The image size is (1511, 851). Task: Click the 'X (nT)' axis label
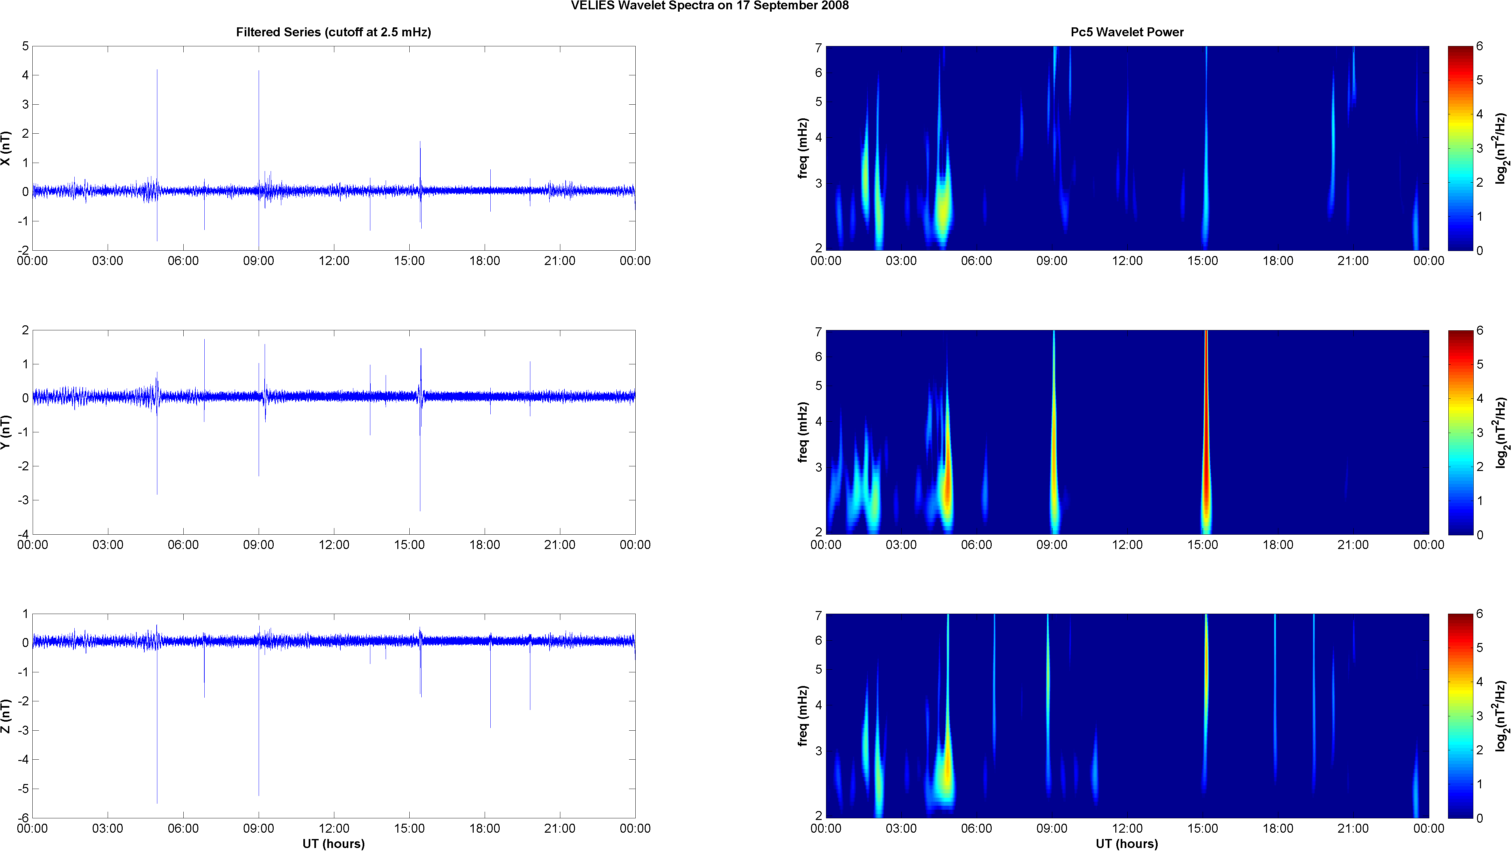pyautogui.click(x=7, y=148)
